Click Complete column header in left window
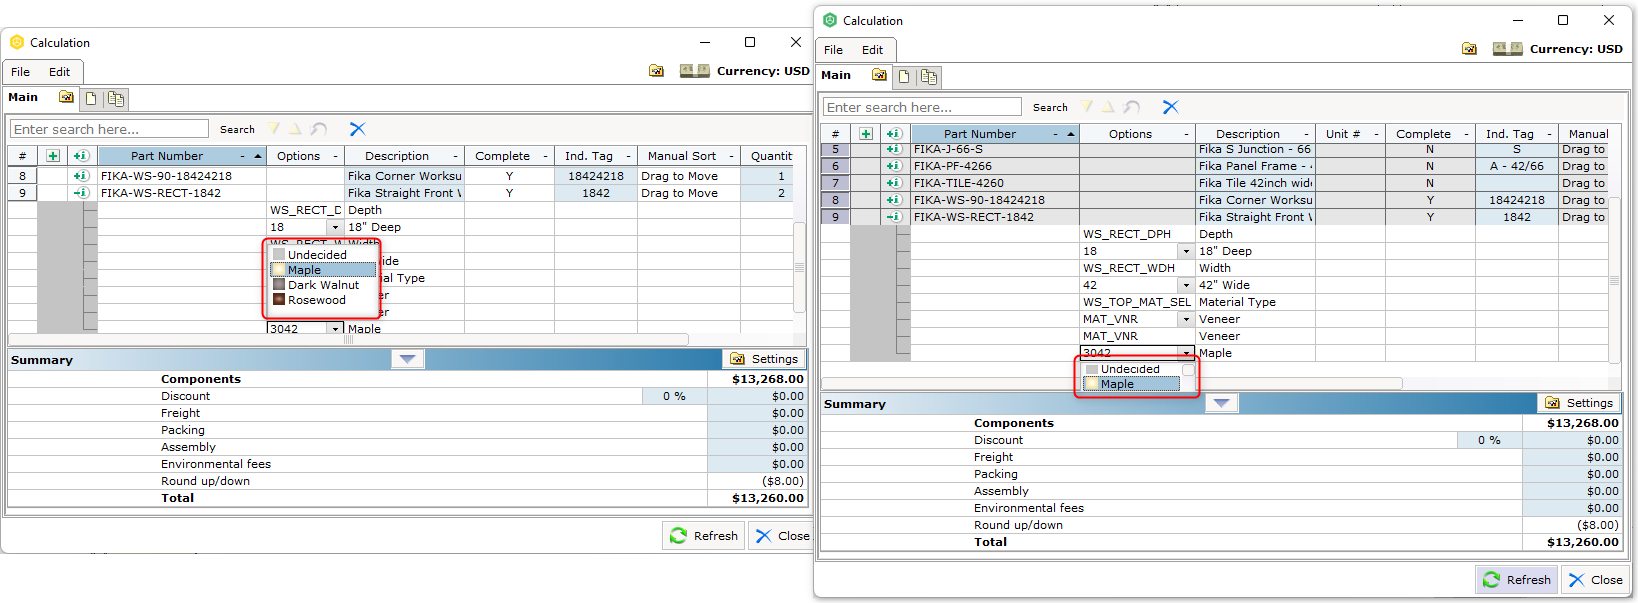 coord(510,156)
